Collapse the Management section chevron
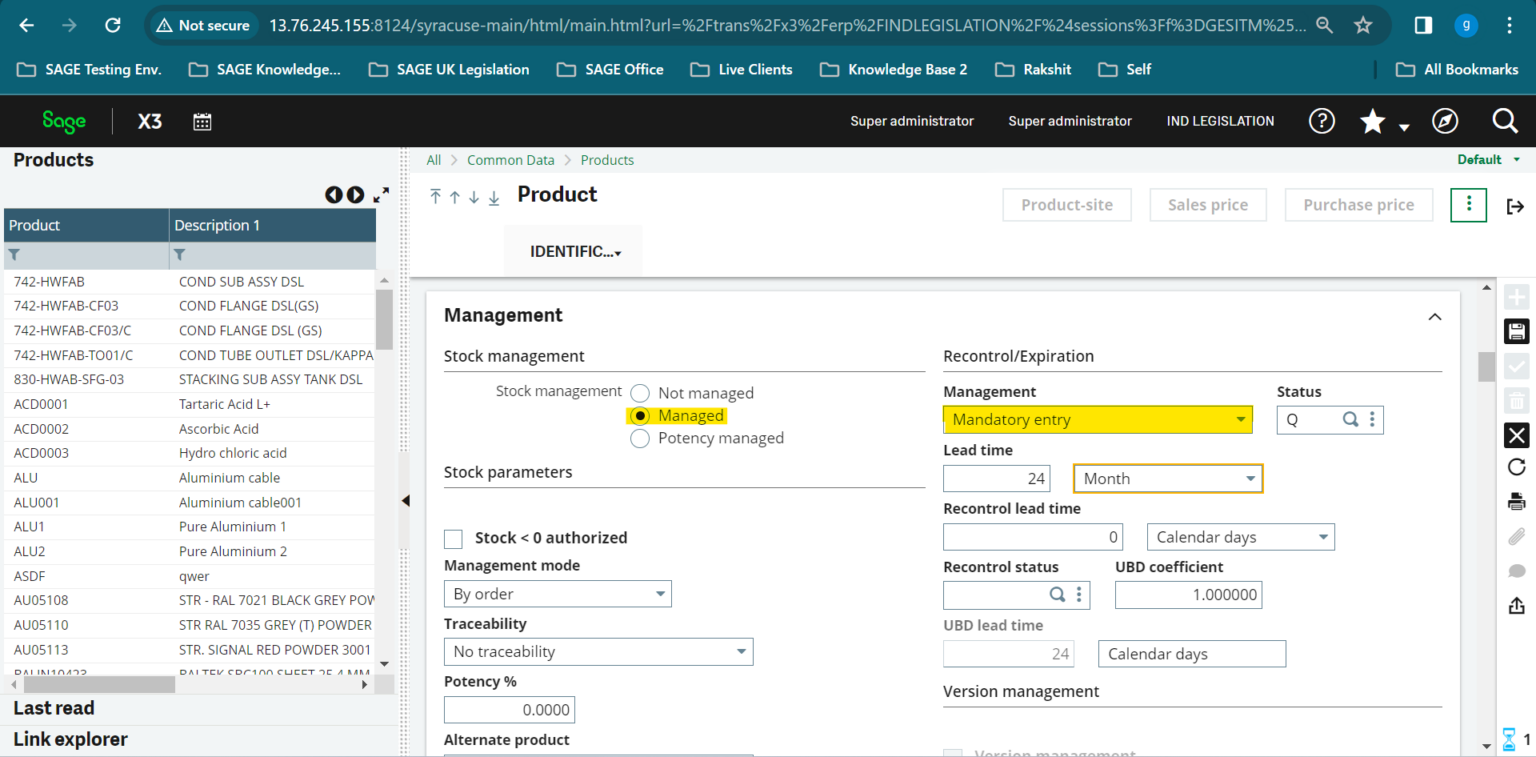1536x757 pixels. click(x=1434, y=317)
